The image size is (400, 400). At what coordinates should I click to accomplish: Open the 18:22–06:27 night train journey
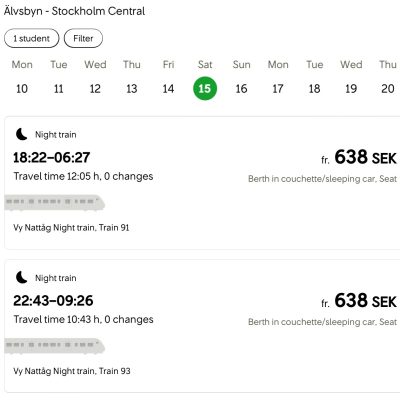pyautogui.click(x=202, y=183)
